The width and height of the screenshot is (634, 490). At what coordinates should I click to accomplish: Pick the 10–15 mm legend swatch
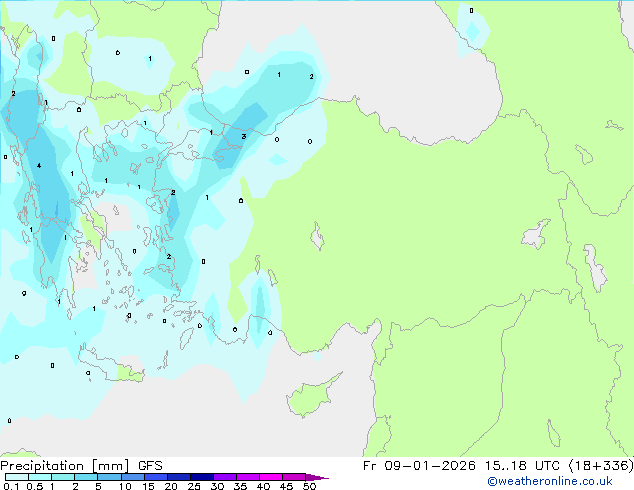(132, 477)
